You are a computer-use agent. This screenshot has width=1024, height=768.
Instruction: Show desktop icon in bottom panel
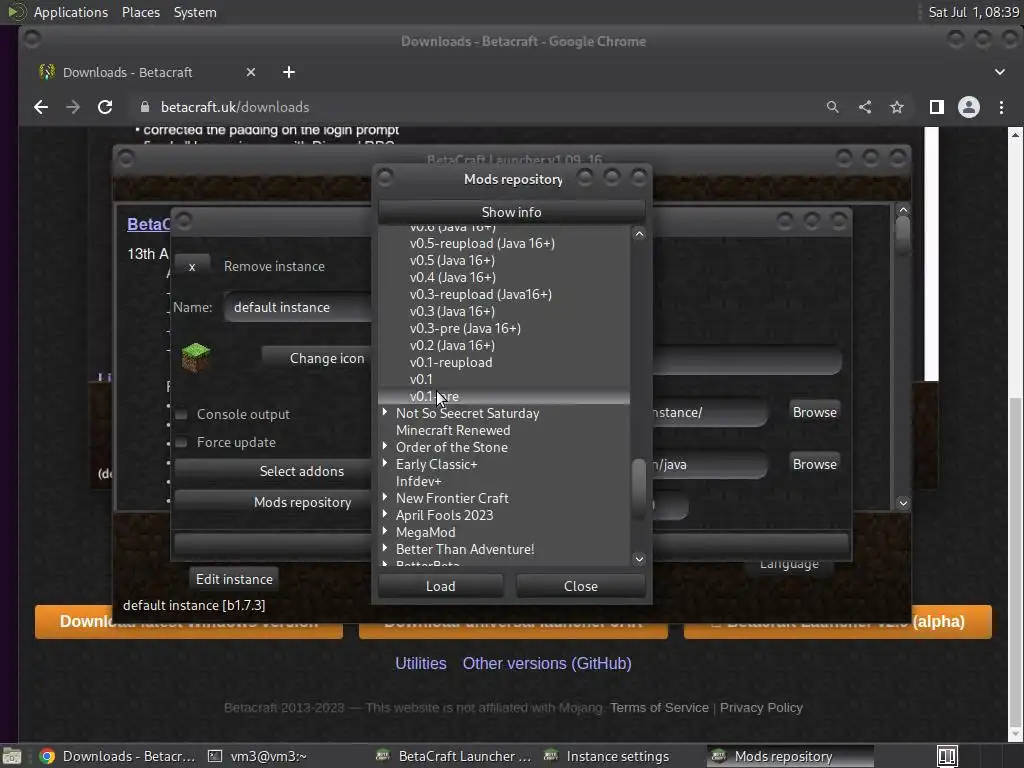(11, 756)
